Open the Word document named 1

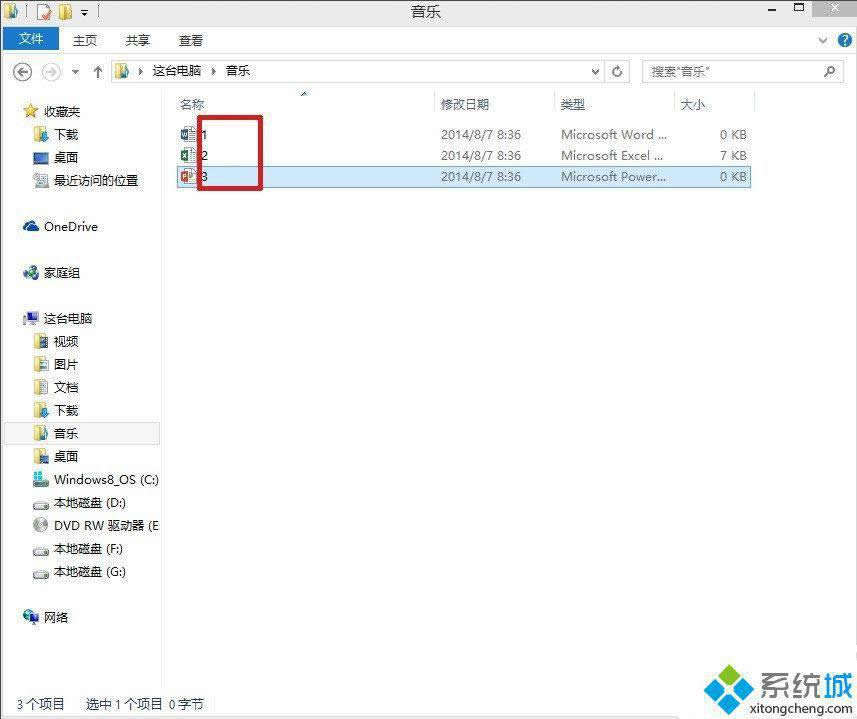tap(204, 134)
